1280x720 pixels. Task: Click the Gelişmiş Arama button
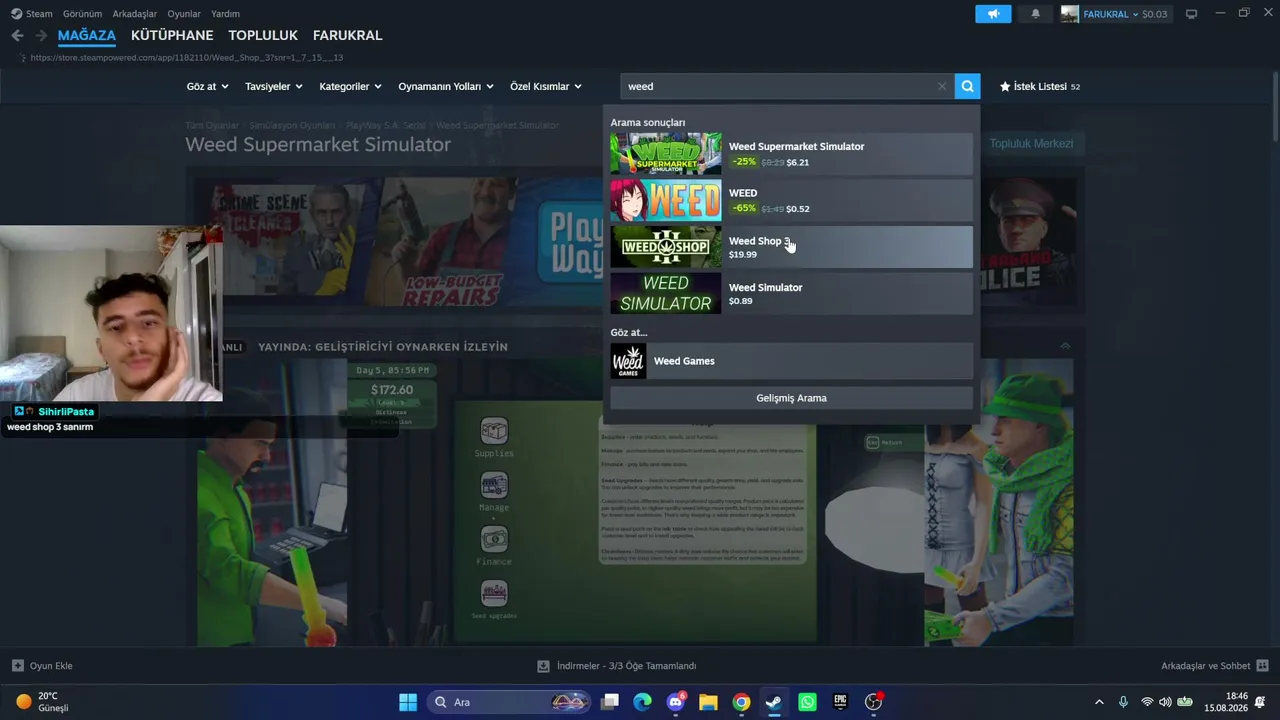pyautogui.click(x=791, y=398)
